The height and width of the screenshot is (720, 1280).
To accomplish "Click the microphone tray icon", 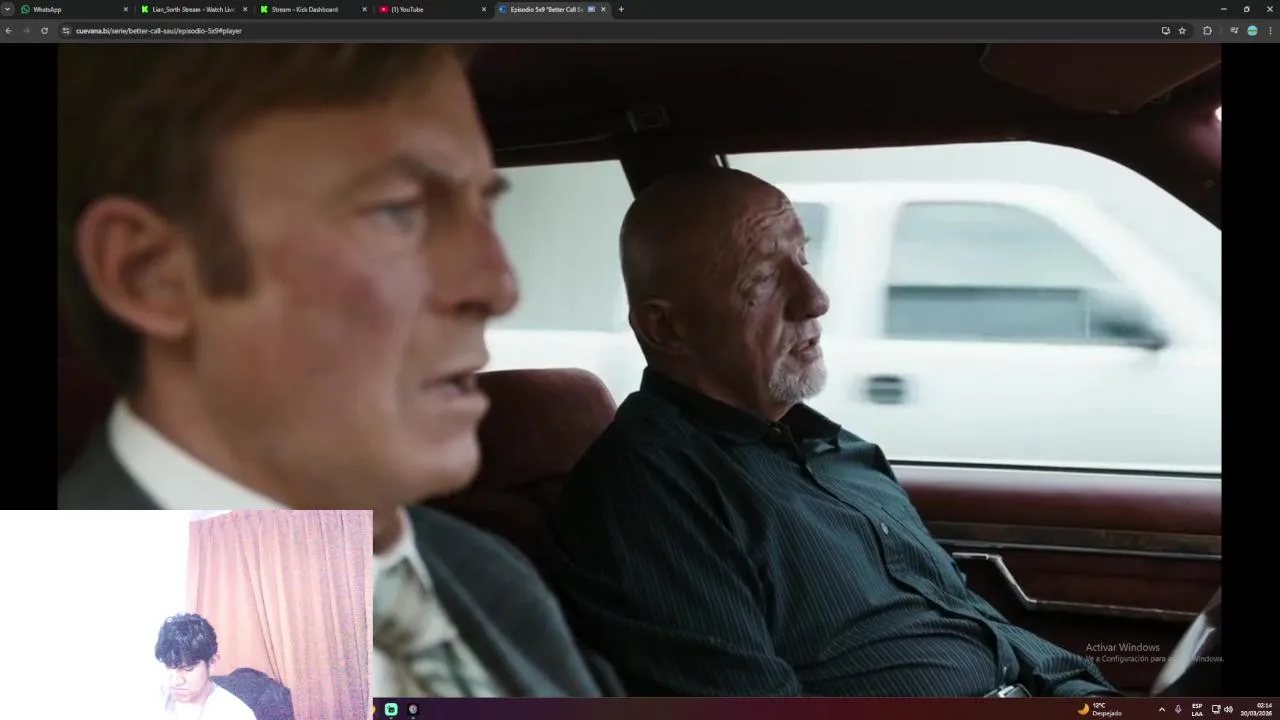I will pyautogui.click(x=1178, y=709).
